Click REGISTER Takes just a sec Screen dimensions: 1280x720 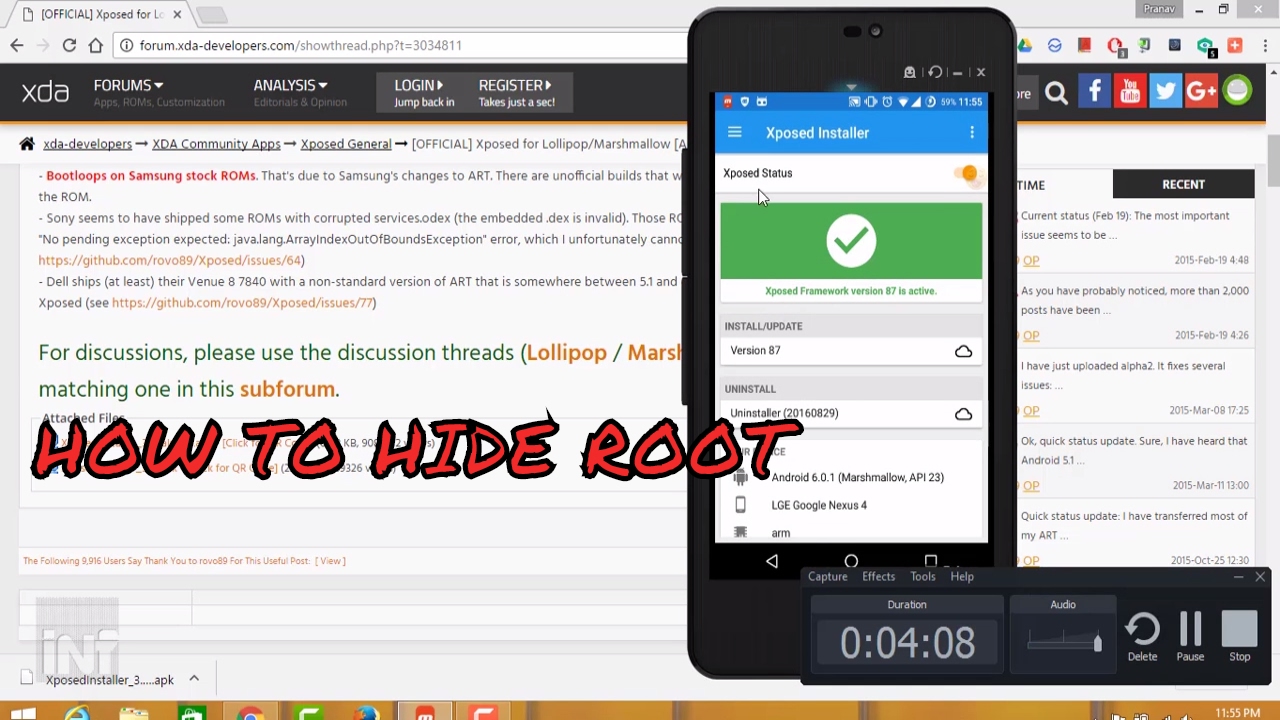coord(516,93)
